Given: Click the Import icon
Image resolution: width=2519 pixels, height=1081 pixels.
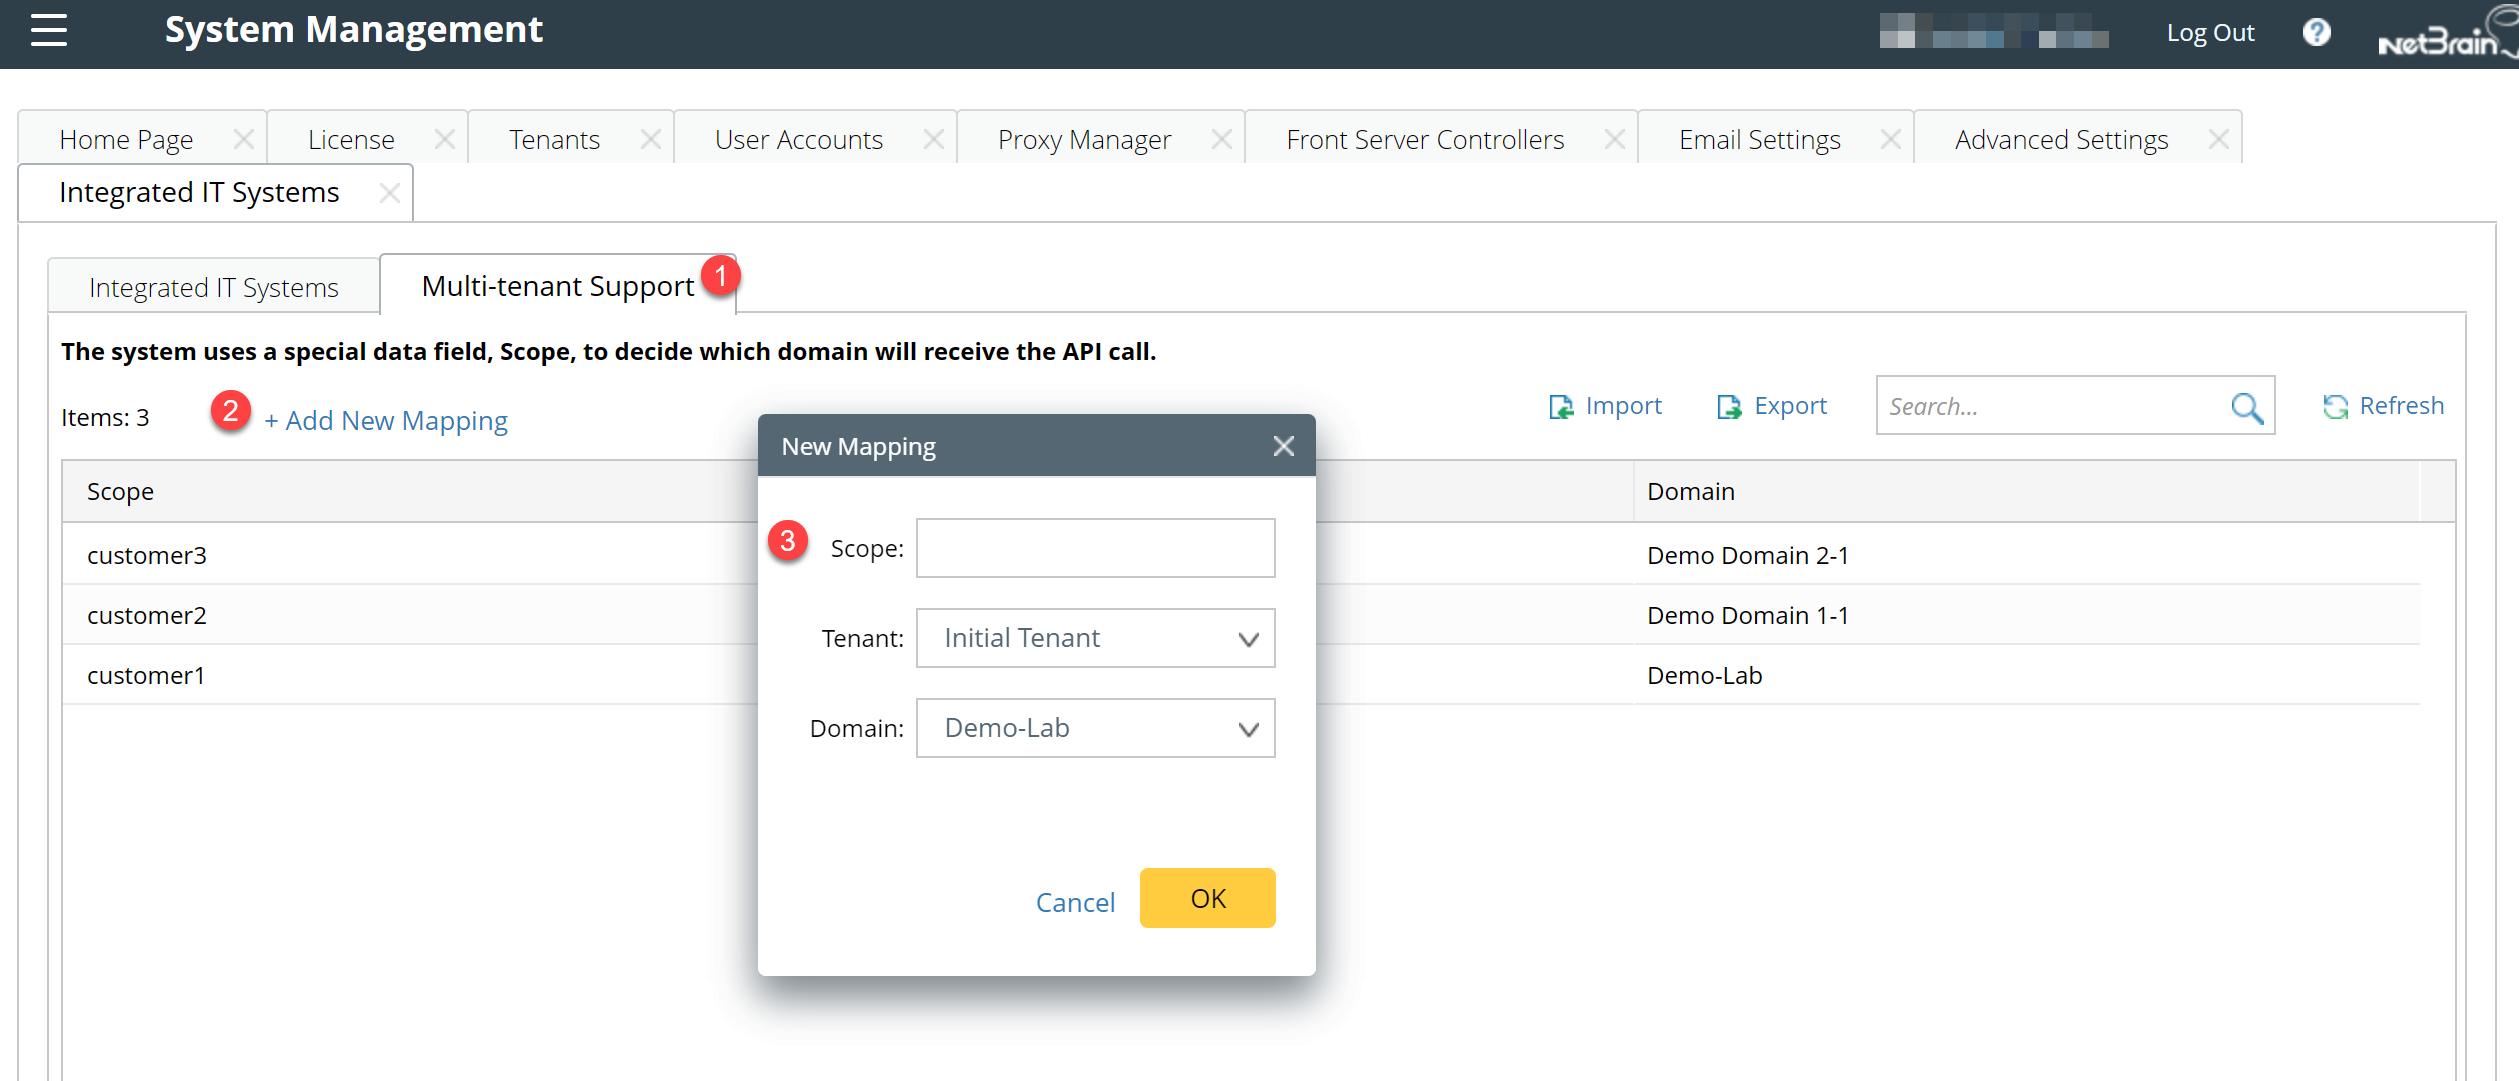Looking at the screenshot, I should tap(1560, 407).
